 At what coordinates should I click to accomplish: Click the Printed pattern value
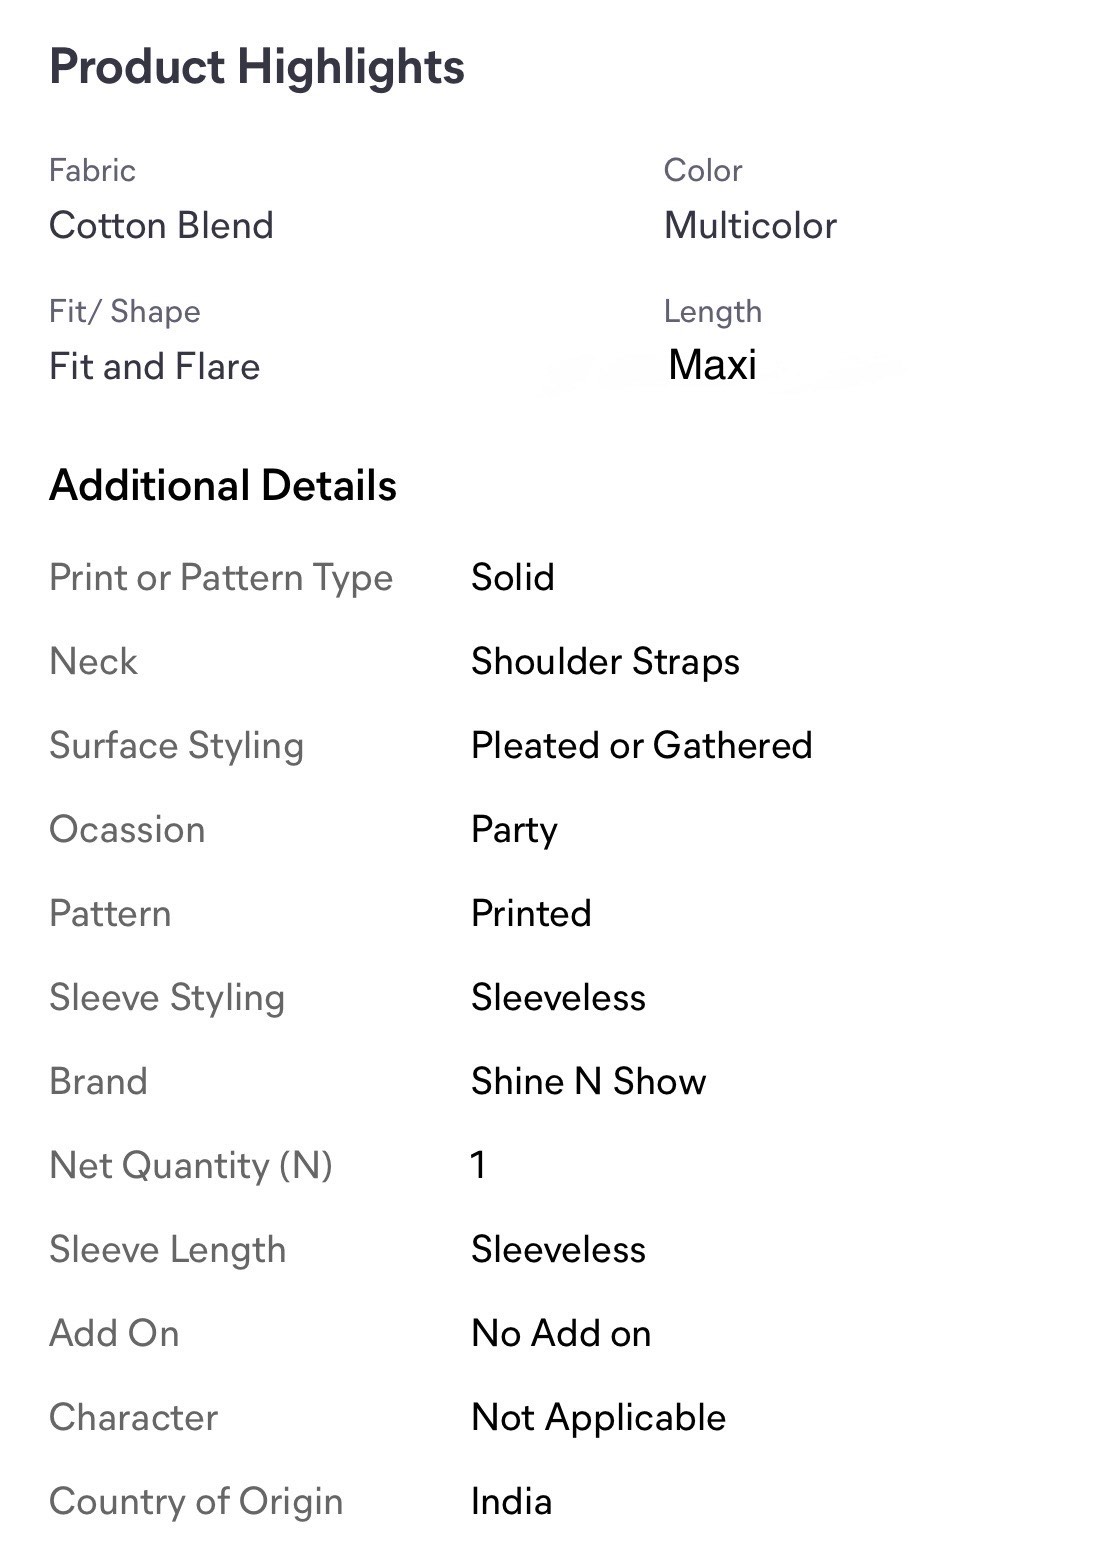[x=531, y=914]
